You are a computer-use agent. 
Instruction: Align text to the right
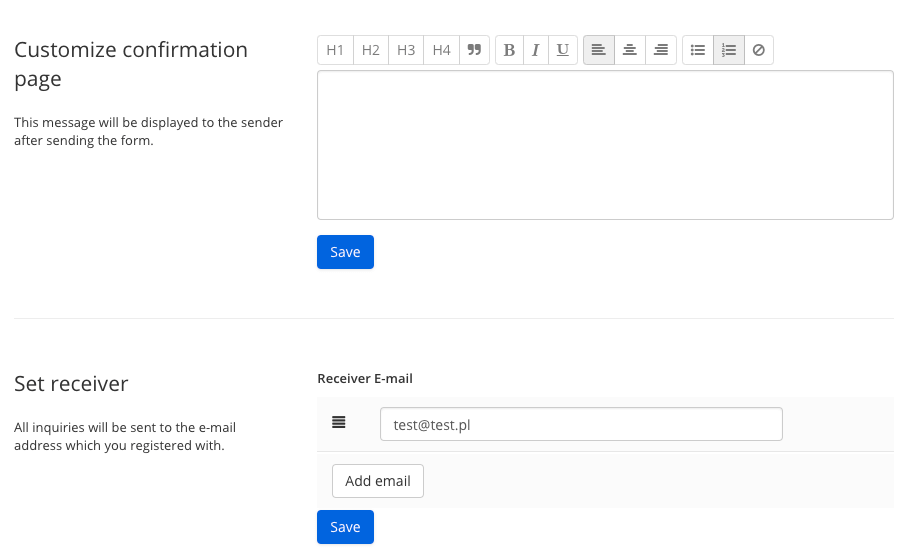click(661, 50)
